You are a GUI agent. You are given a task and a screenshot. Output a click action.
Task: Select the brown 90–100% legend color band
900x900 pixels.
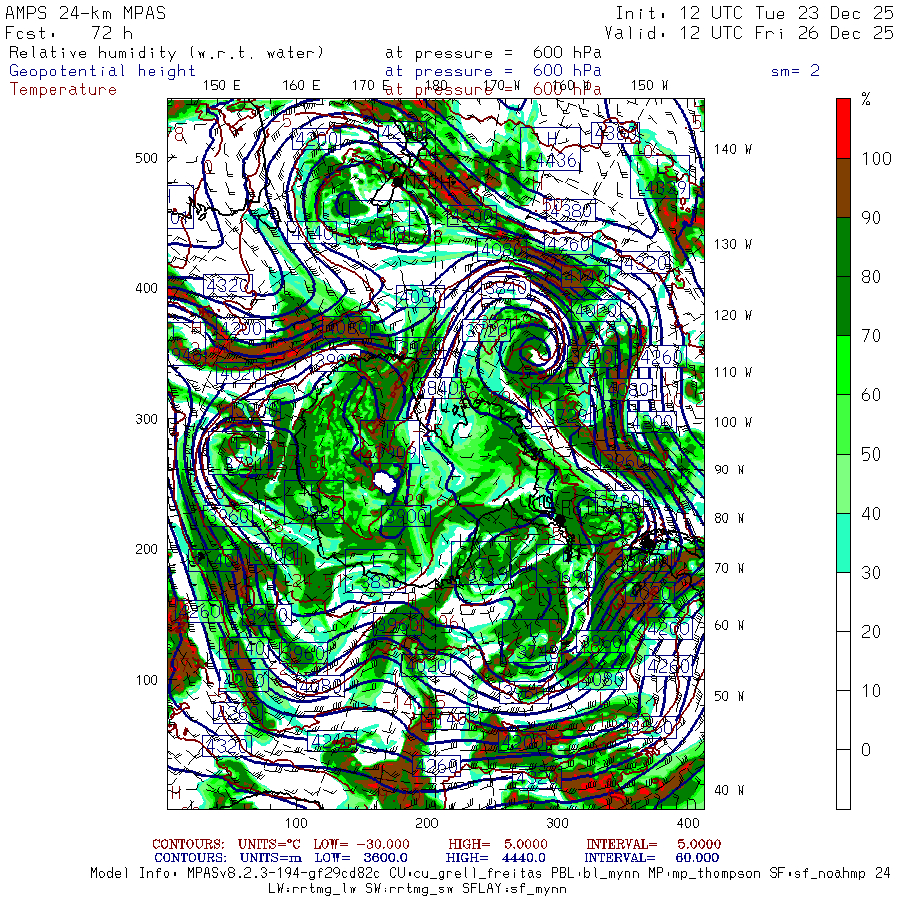click(x=843, y=189)
